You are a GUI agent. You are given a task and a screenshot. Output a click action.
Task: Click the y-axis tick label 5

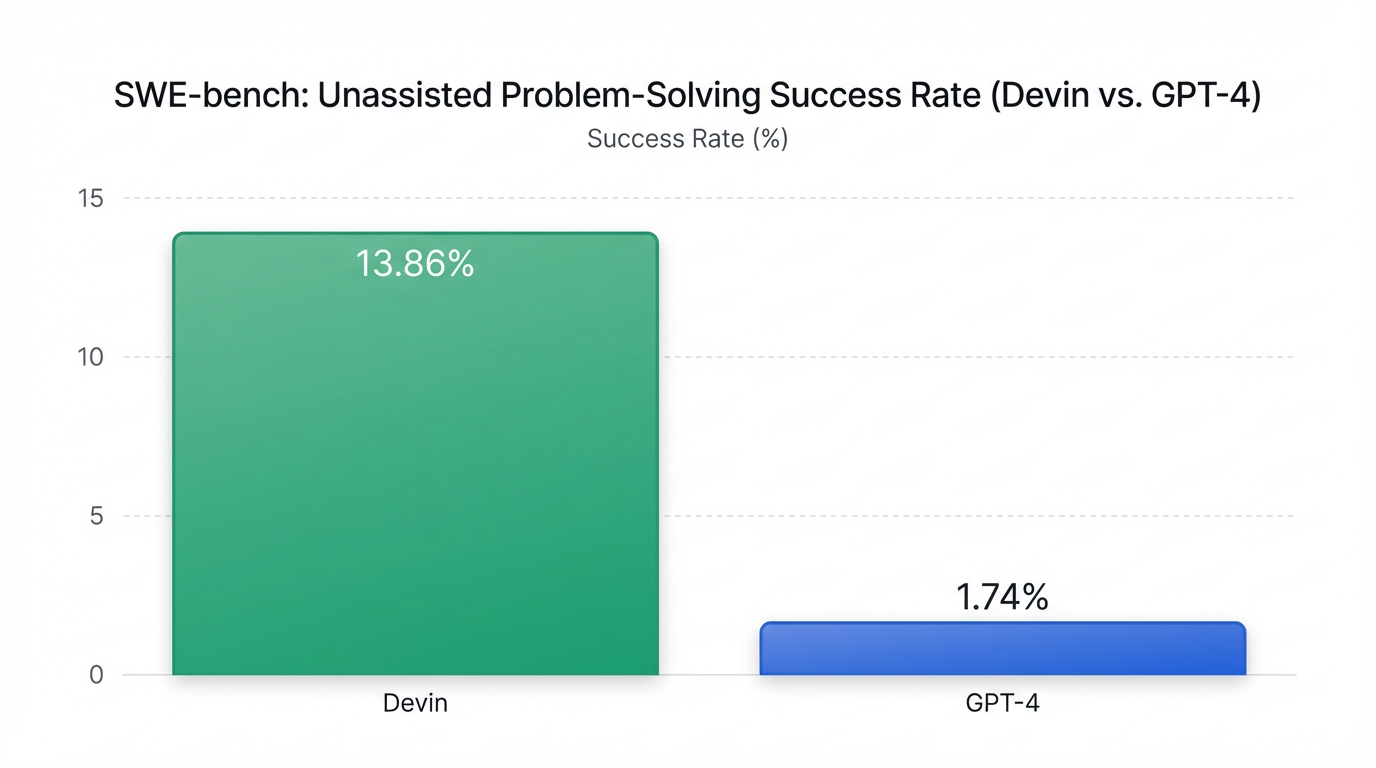click(x=96, y=516)
